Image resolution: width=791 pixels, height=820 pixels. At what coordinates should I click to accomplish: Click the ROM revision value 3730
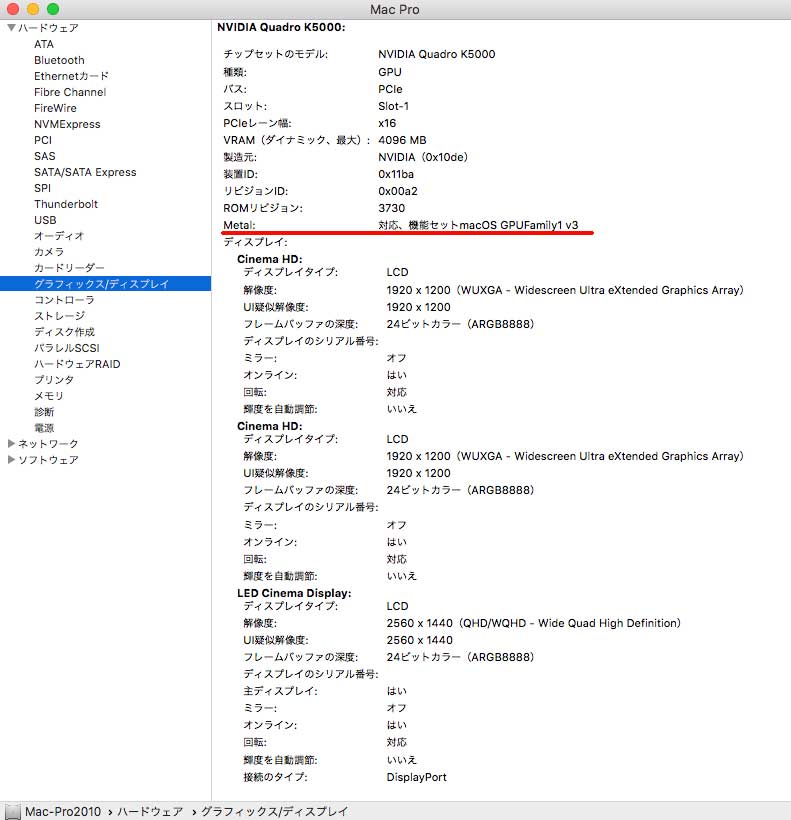pos(392,208)
